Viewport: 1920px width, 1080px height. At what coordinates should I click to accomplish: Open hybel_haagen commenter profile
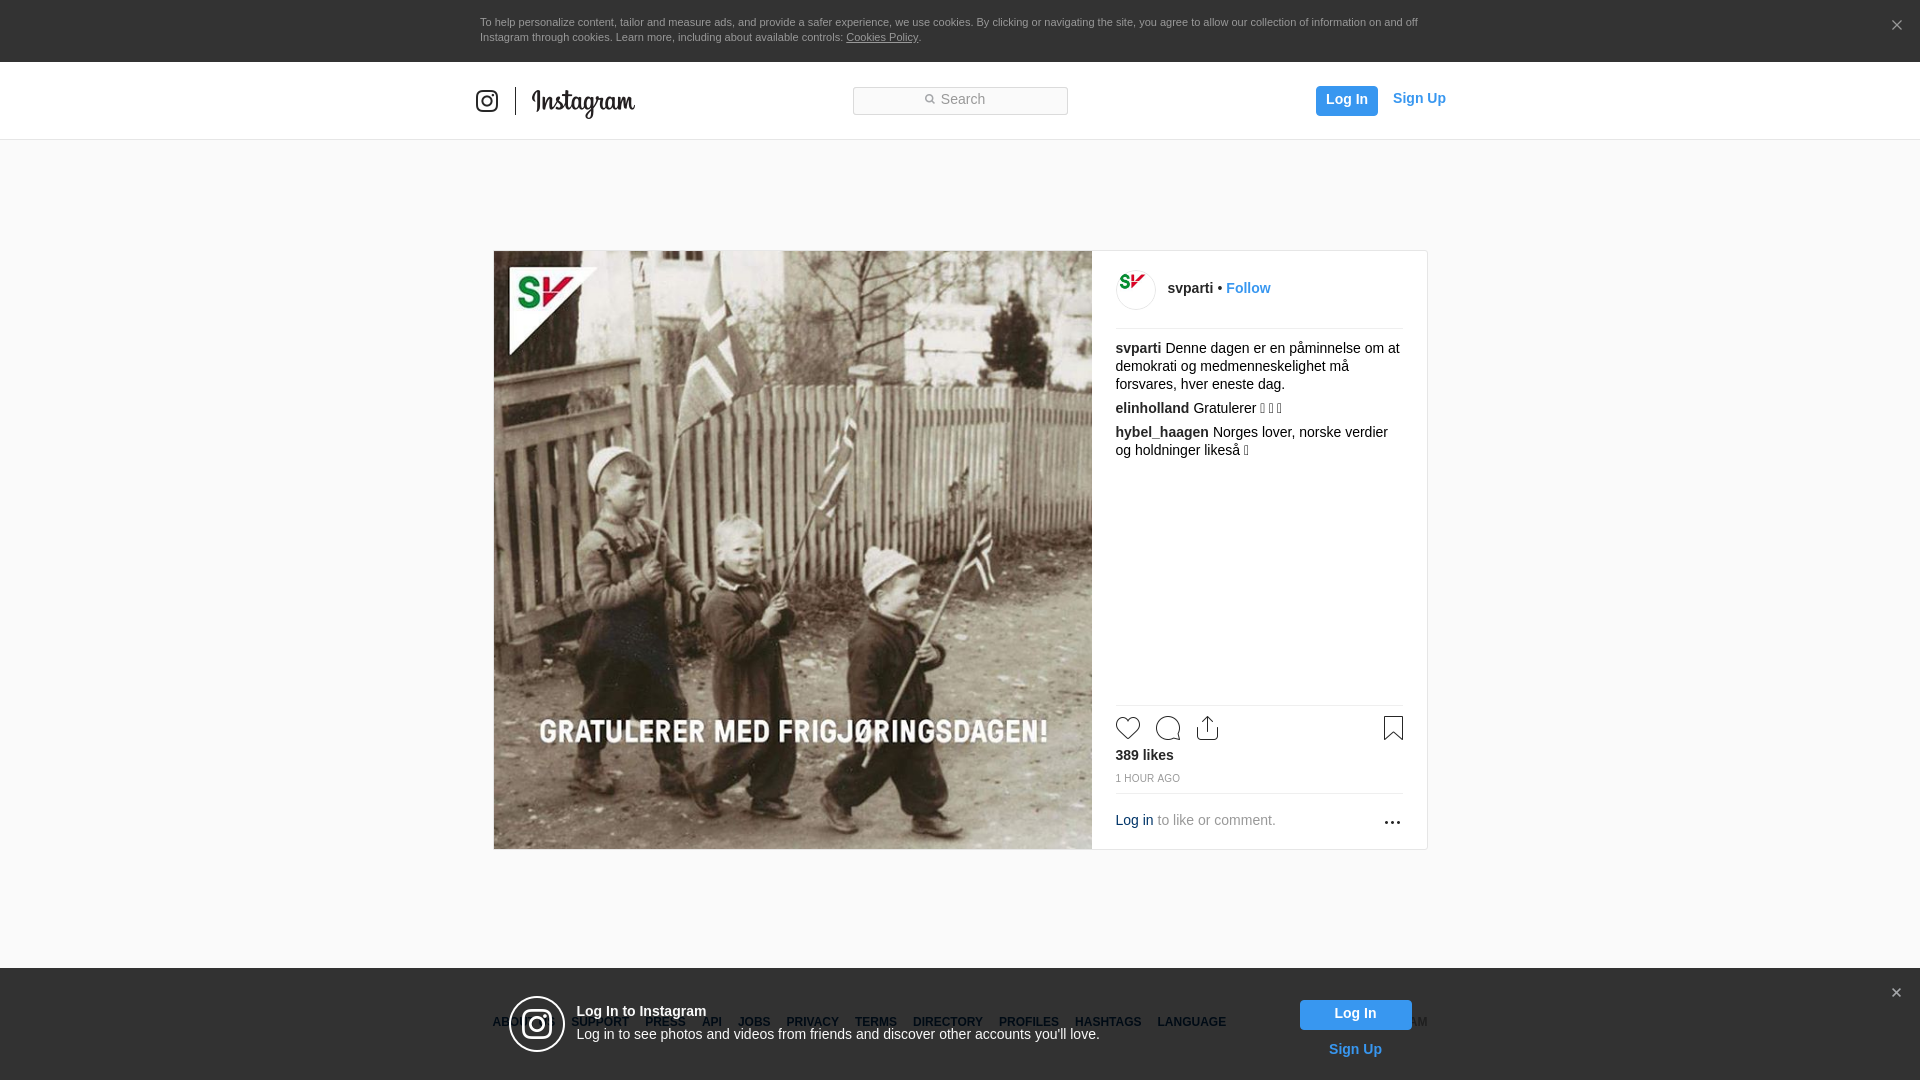tap(1162, 432)
